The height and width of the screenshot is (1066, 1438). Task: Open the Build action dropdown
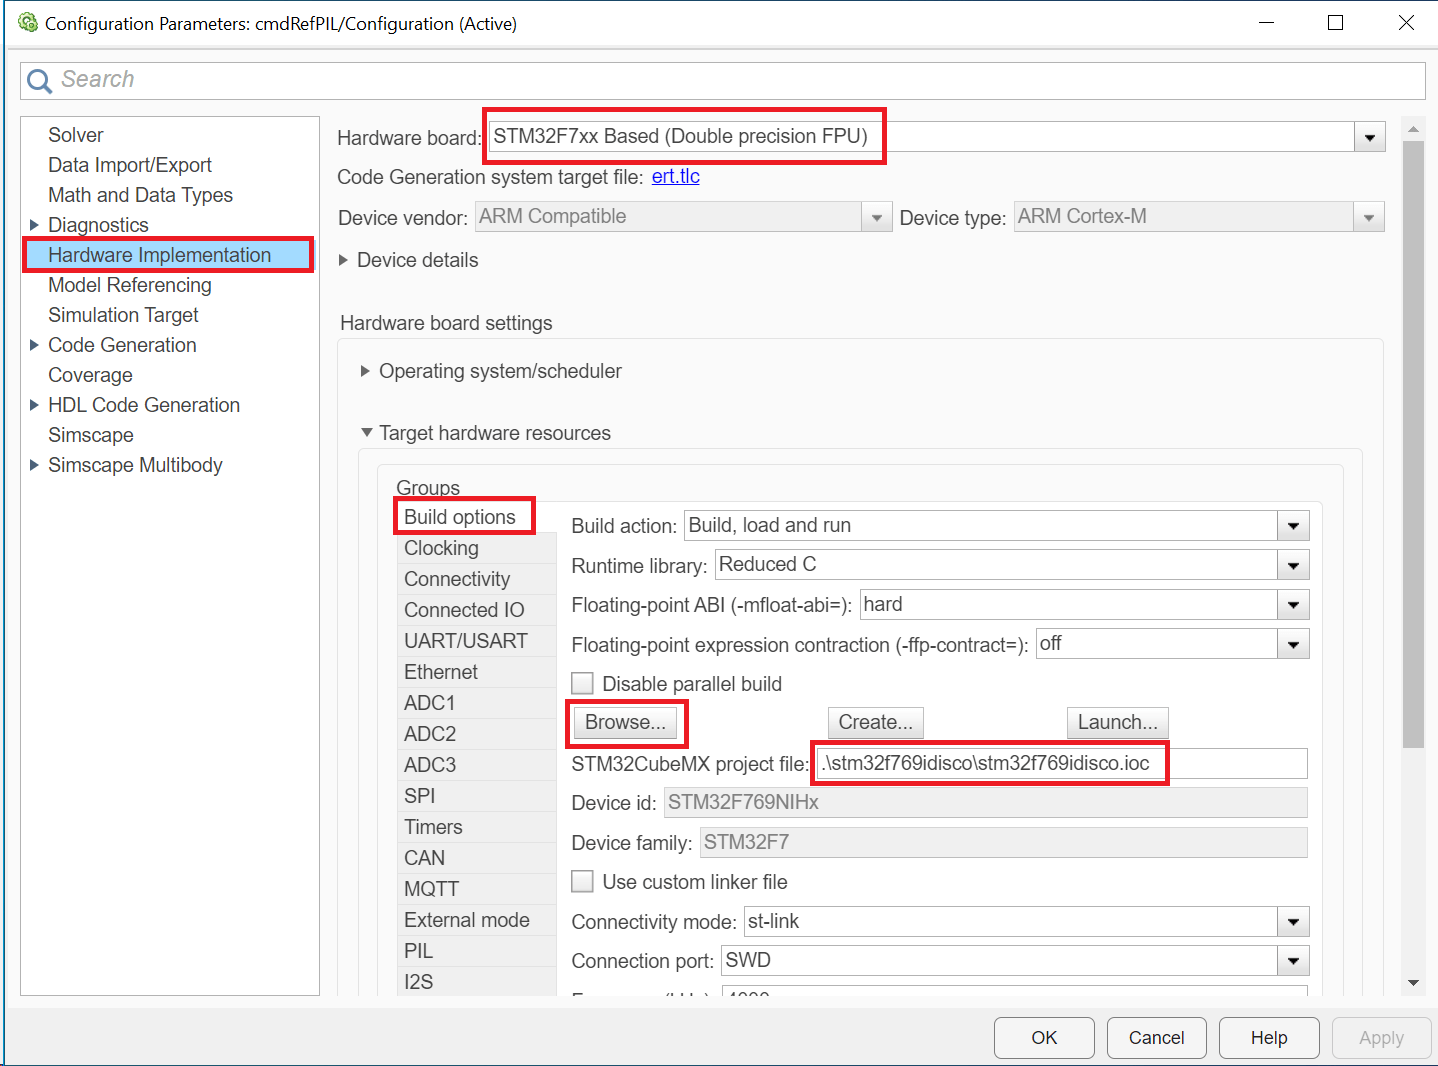(1293, 526)
